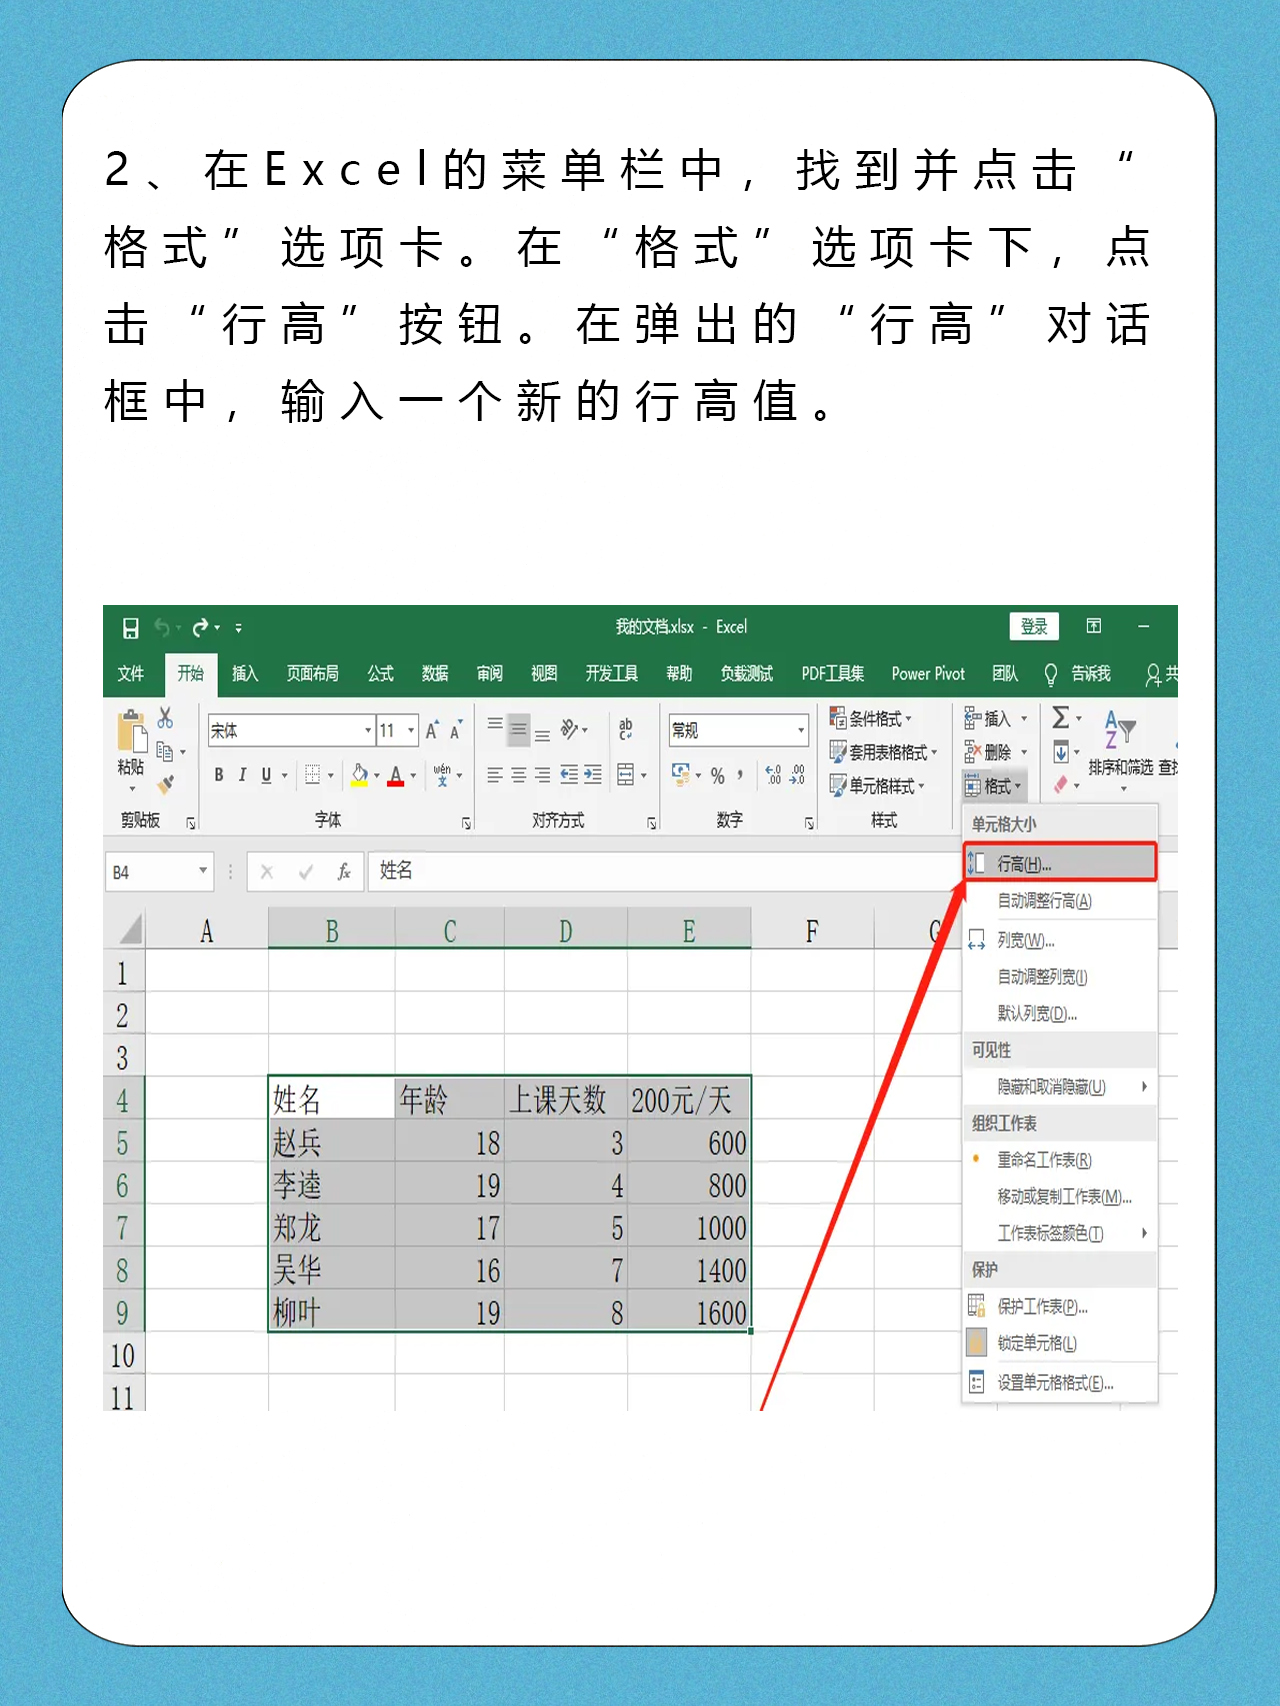Click the 插入 button in the cells group

996,718
